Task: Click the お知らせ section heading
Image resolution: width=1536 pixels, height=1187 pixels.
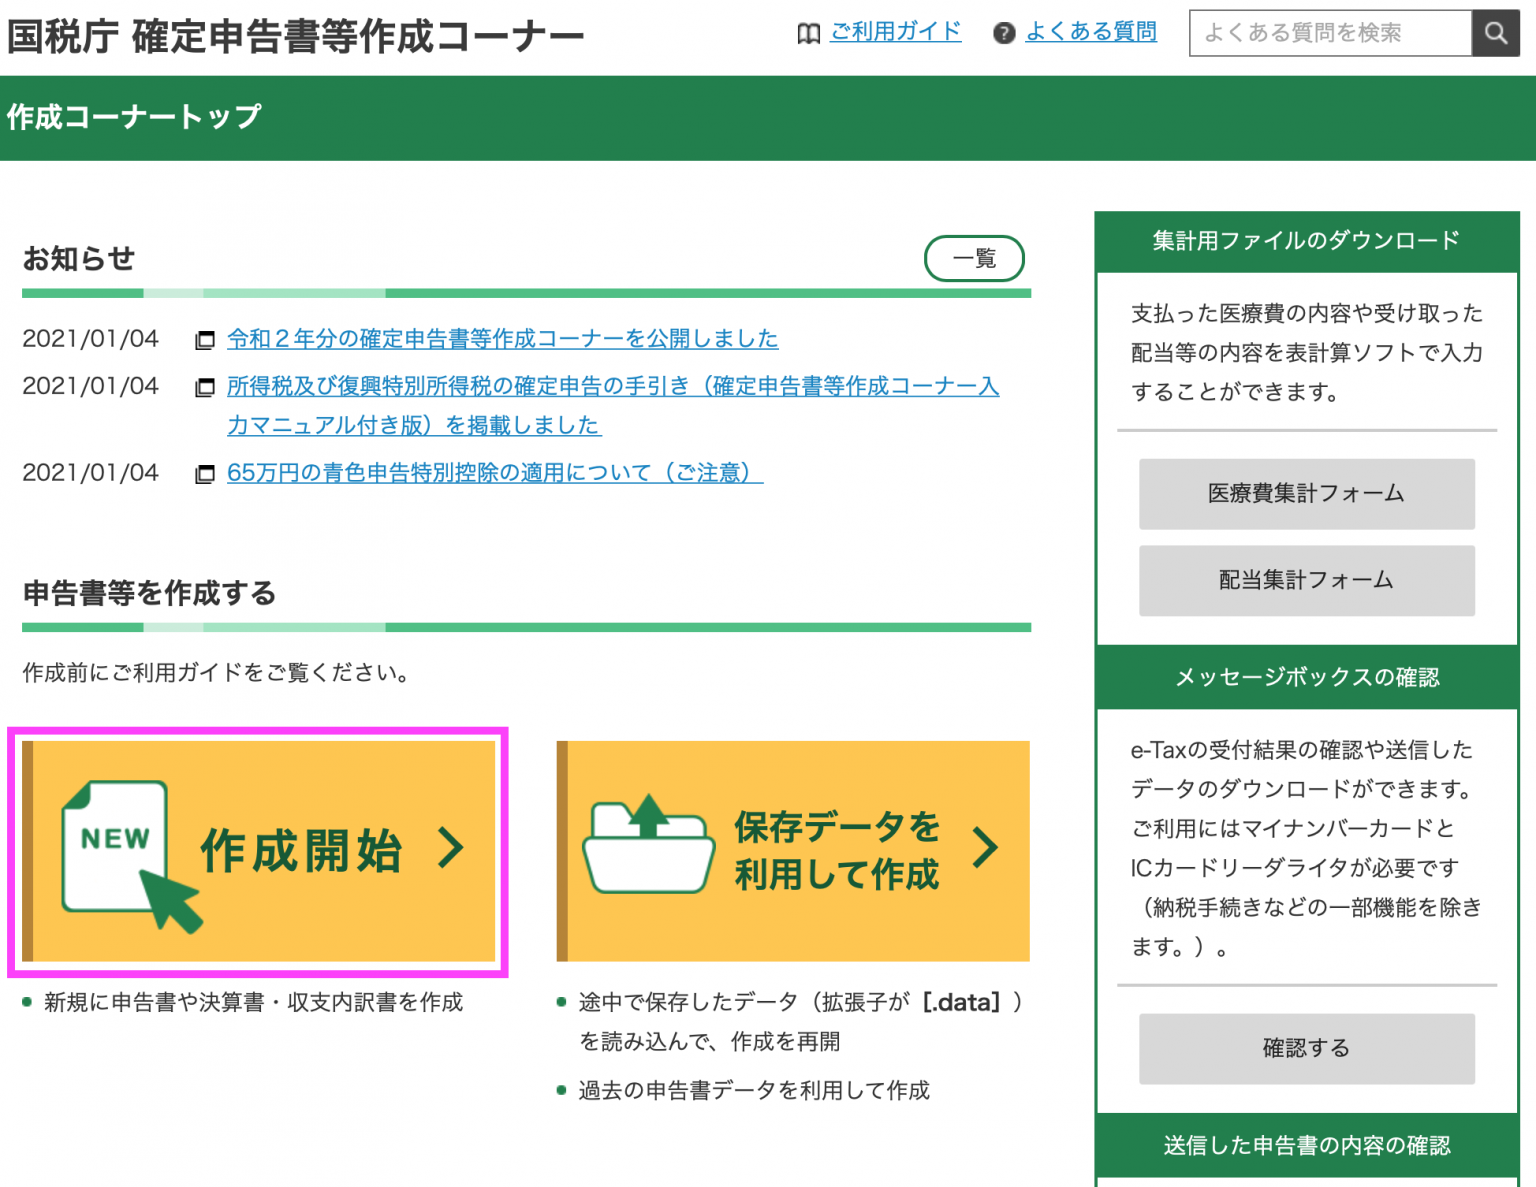Action: click(x=79, y=259)
